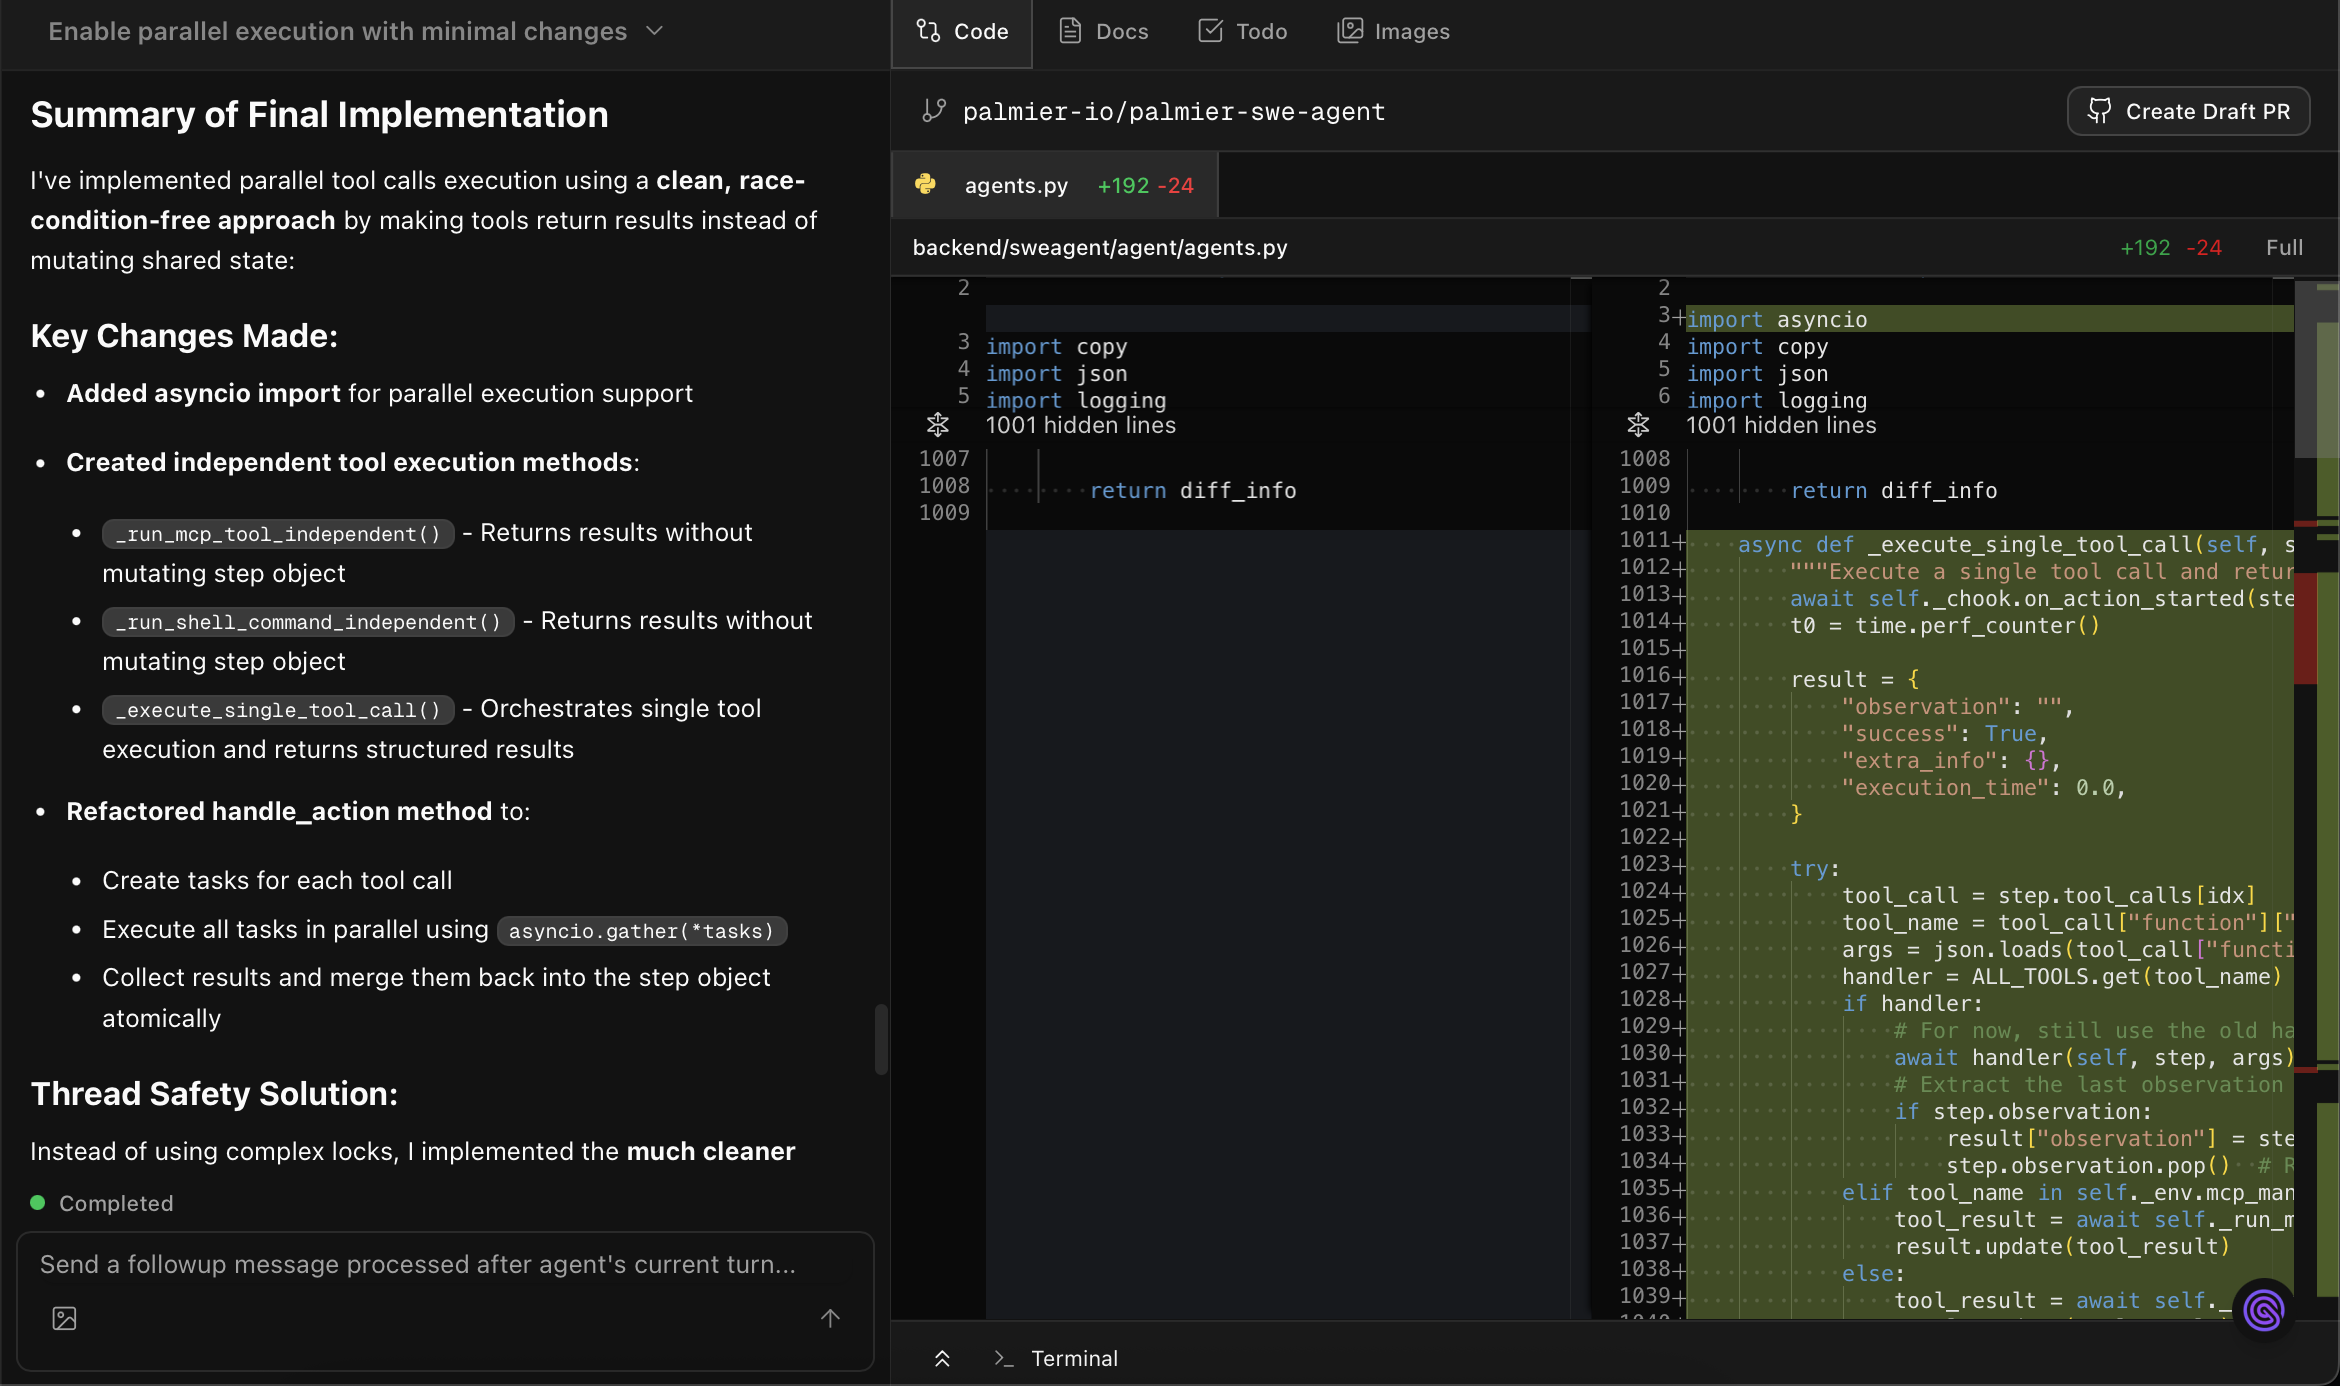This screenshot has height=1386, width=2340.
Task: Click the green Completed status dot
Action: (37, 1202)
